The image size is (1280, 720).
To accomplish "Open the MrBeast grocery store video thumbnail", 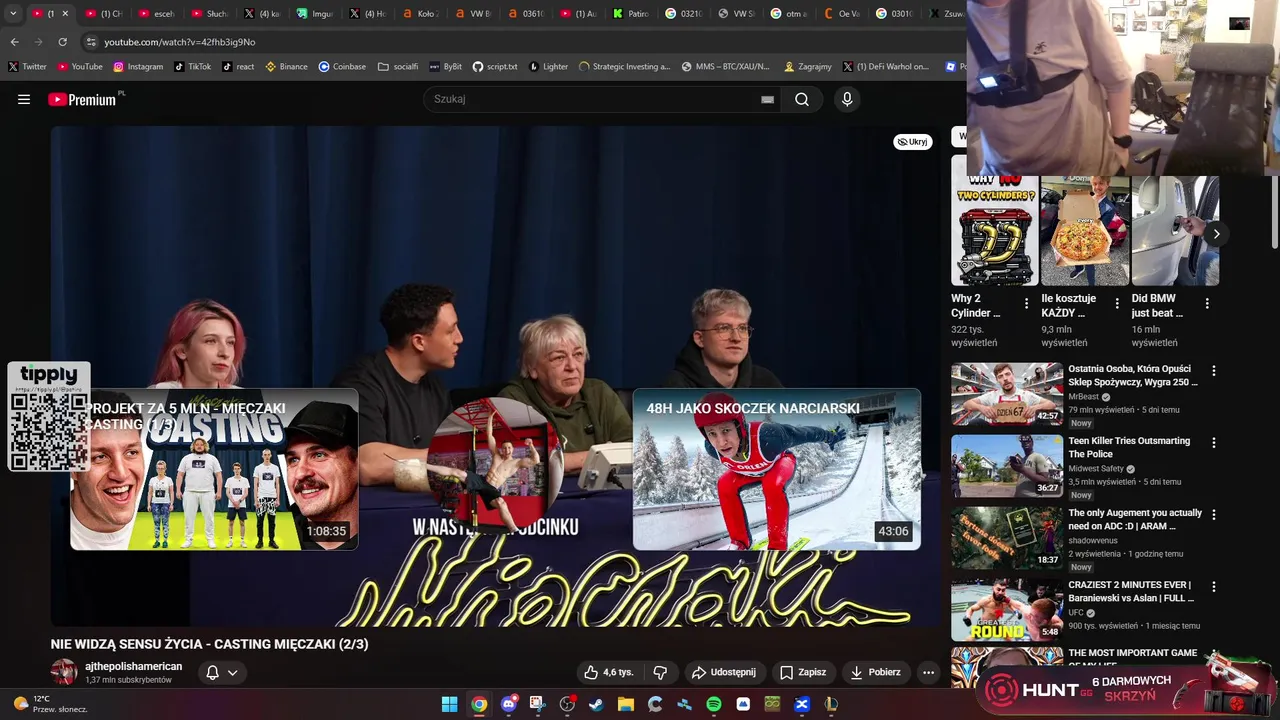I will click(x=1007, y=394).
